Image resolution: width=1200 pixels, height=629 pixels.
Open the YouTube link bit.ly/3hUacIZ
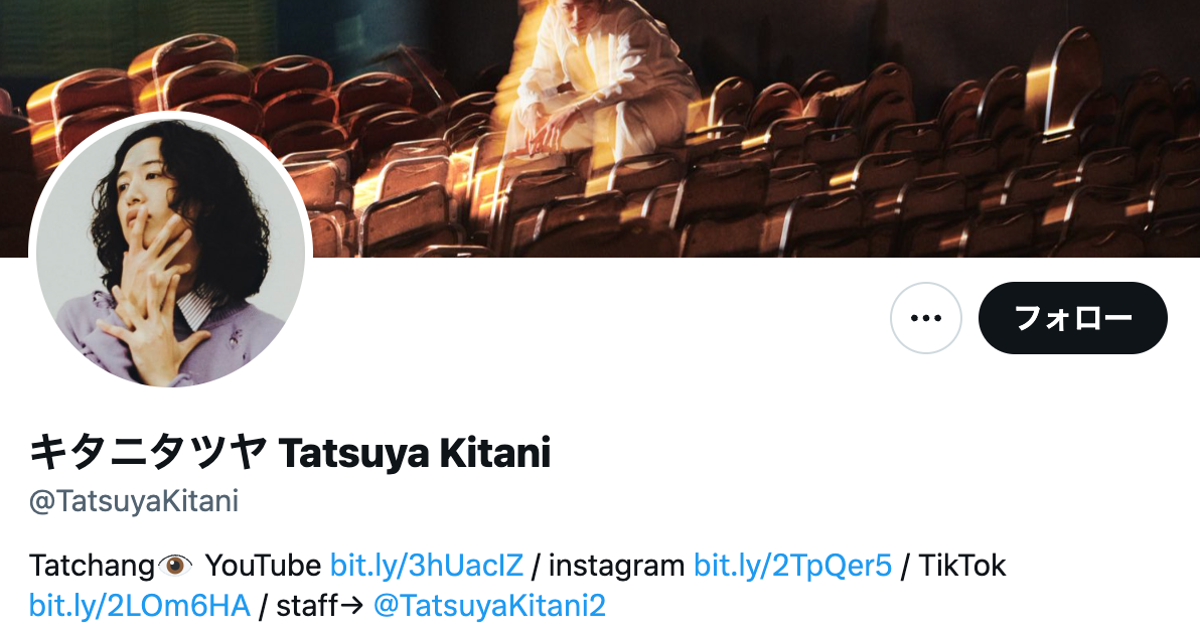(427, 566)
